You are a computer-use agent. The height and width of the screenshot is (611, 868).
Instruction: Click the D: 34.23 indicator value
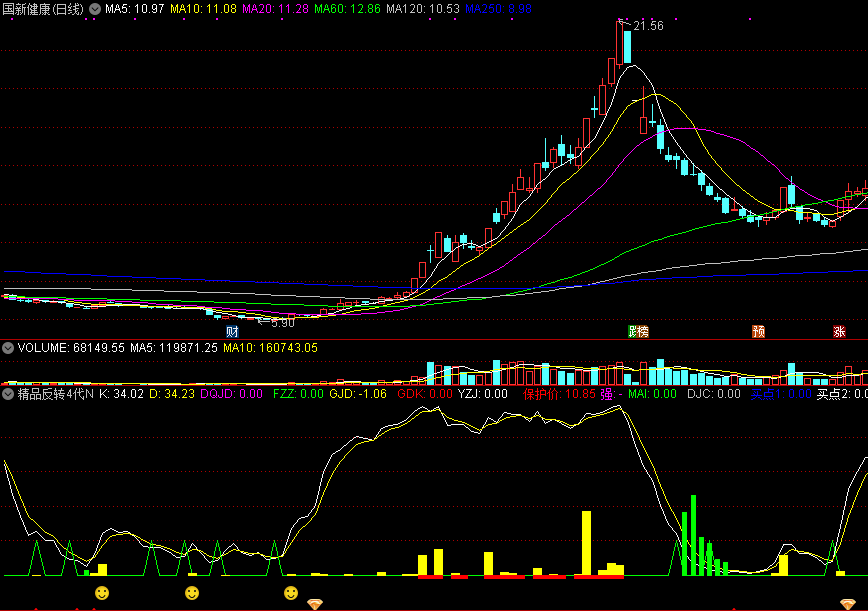coord(172,394)
